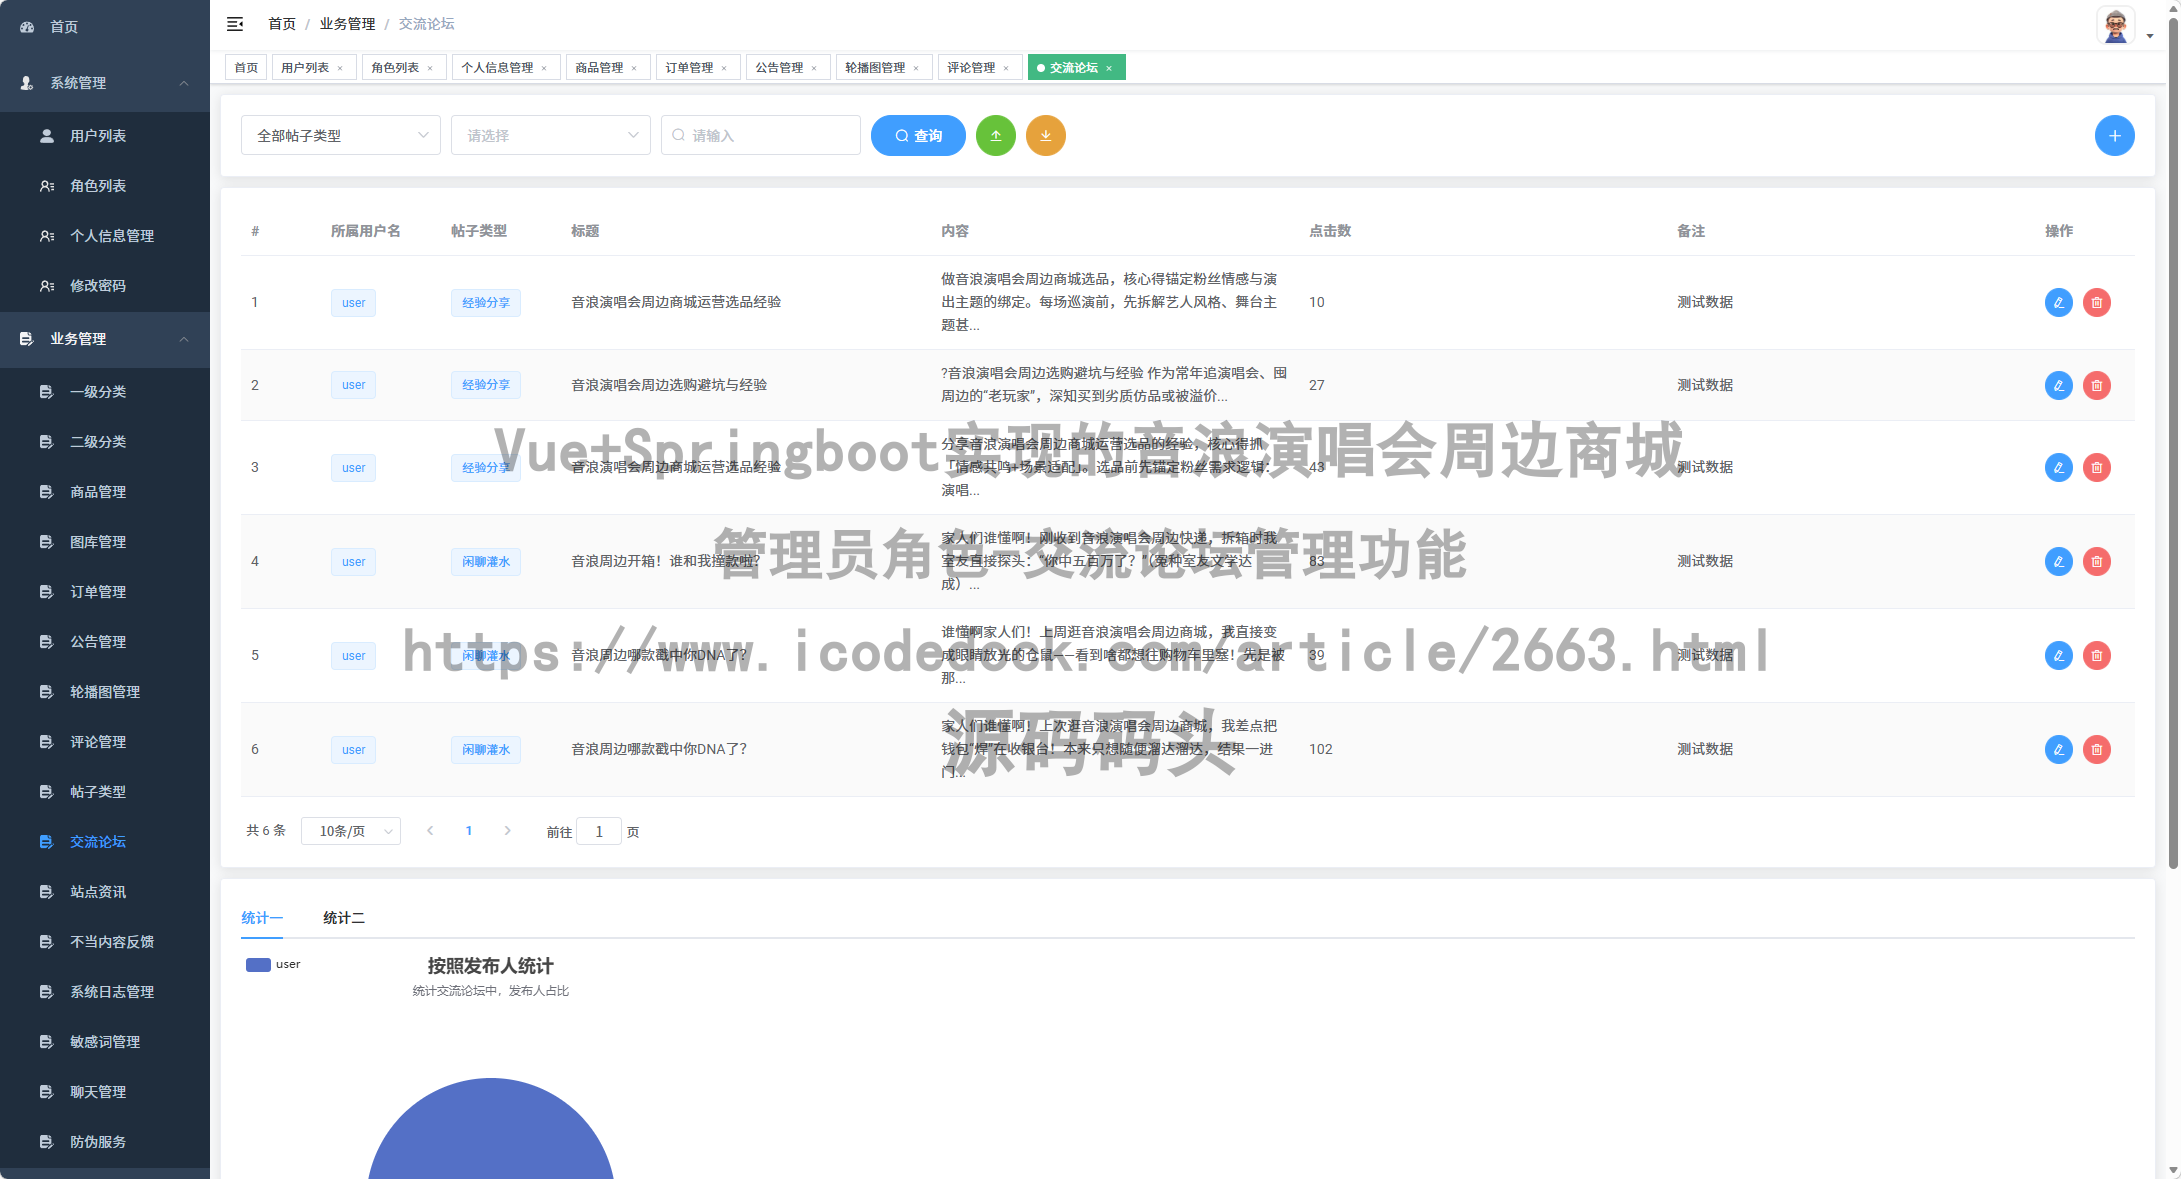Edit row 3 forum post
Screen dimensions: 2181x1179
(x=2059, y=467)
